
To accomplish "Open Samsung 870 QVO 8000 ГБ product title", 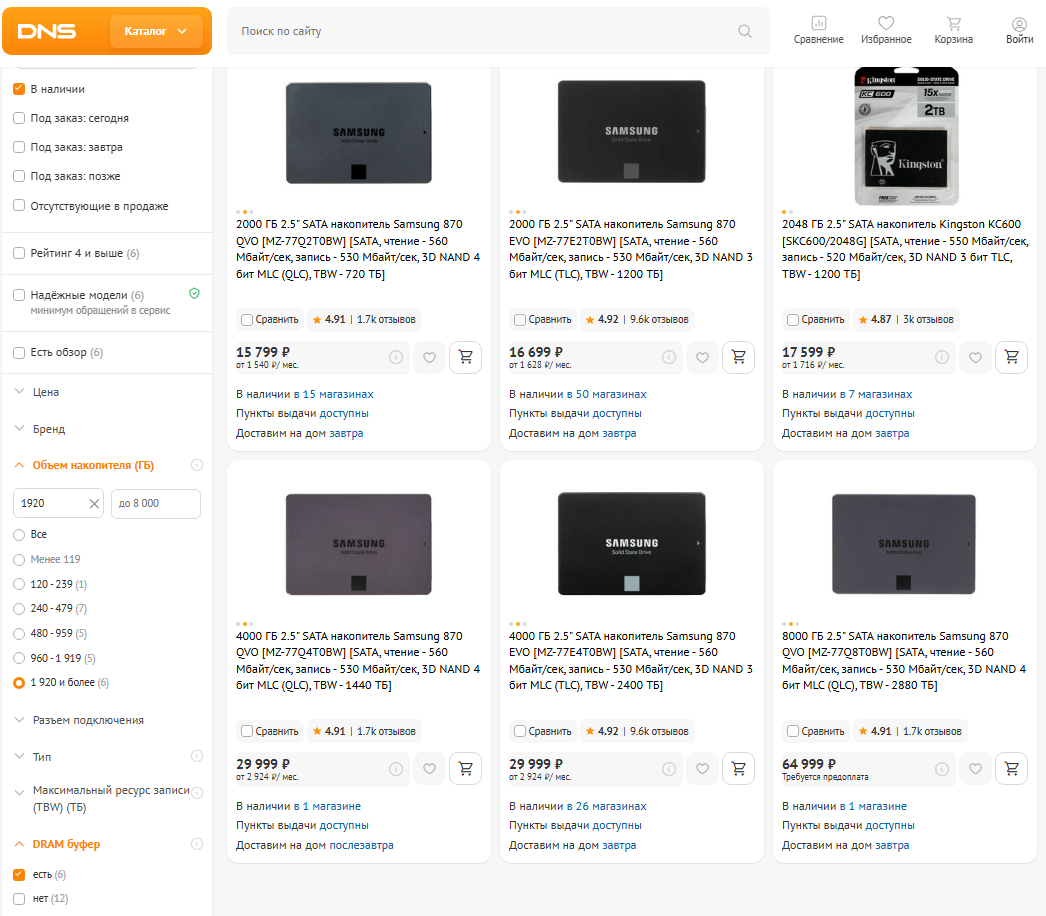I will click(904, 660).
